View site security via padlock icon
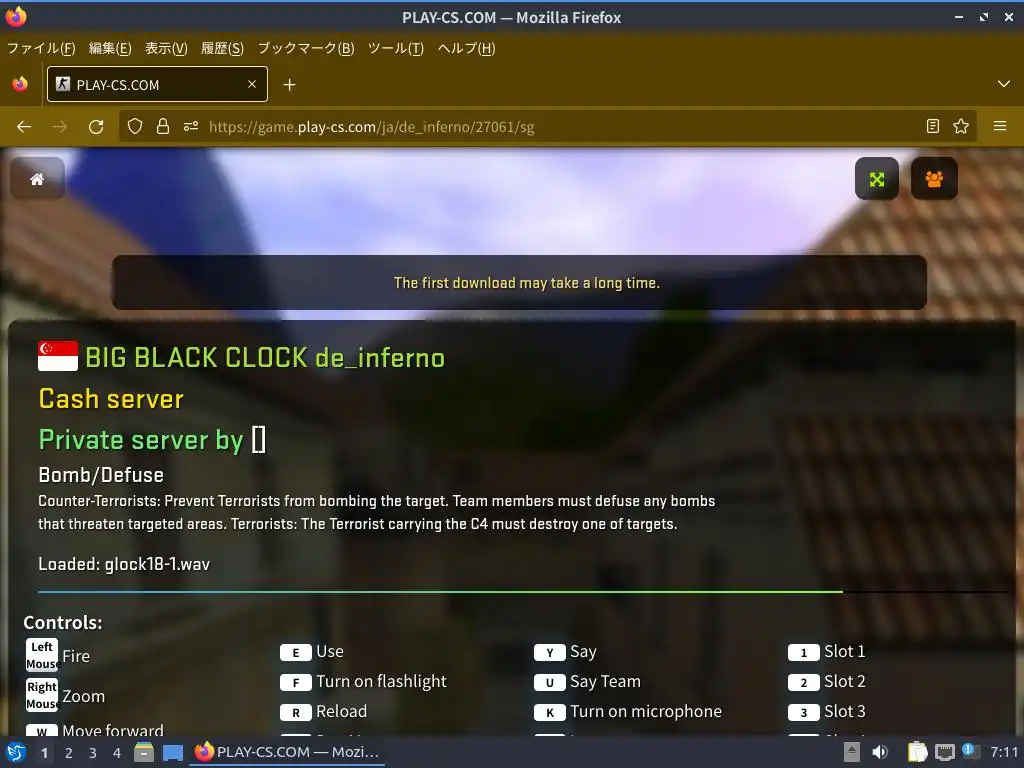The width and height of the screenshot is (1024, 768). (x=163, y=127)
